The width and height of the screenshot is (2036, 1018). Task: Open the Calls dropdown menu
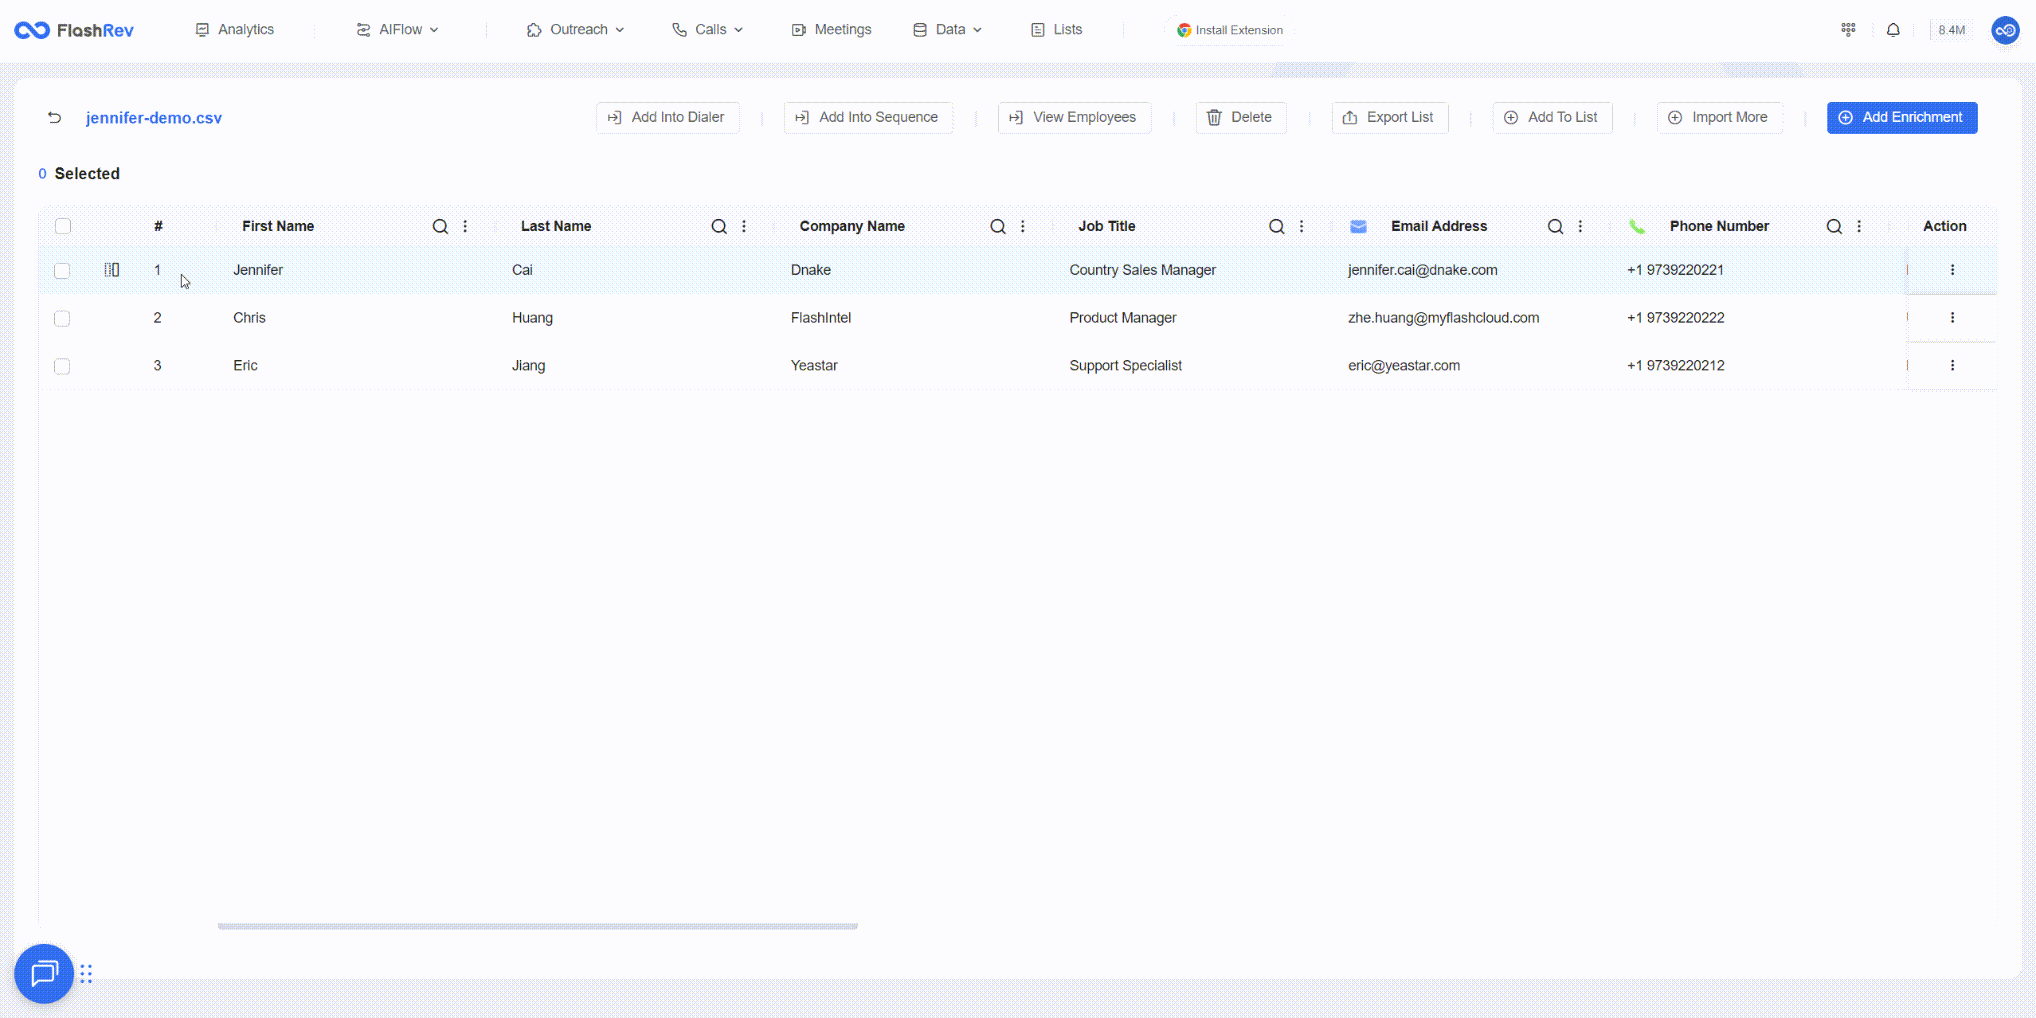[708, 30]
